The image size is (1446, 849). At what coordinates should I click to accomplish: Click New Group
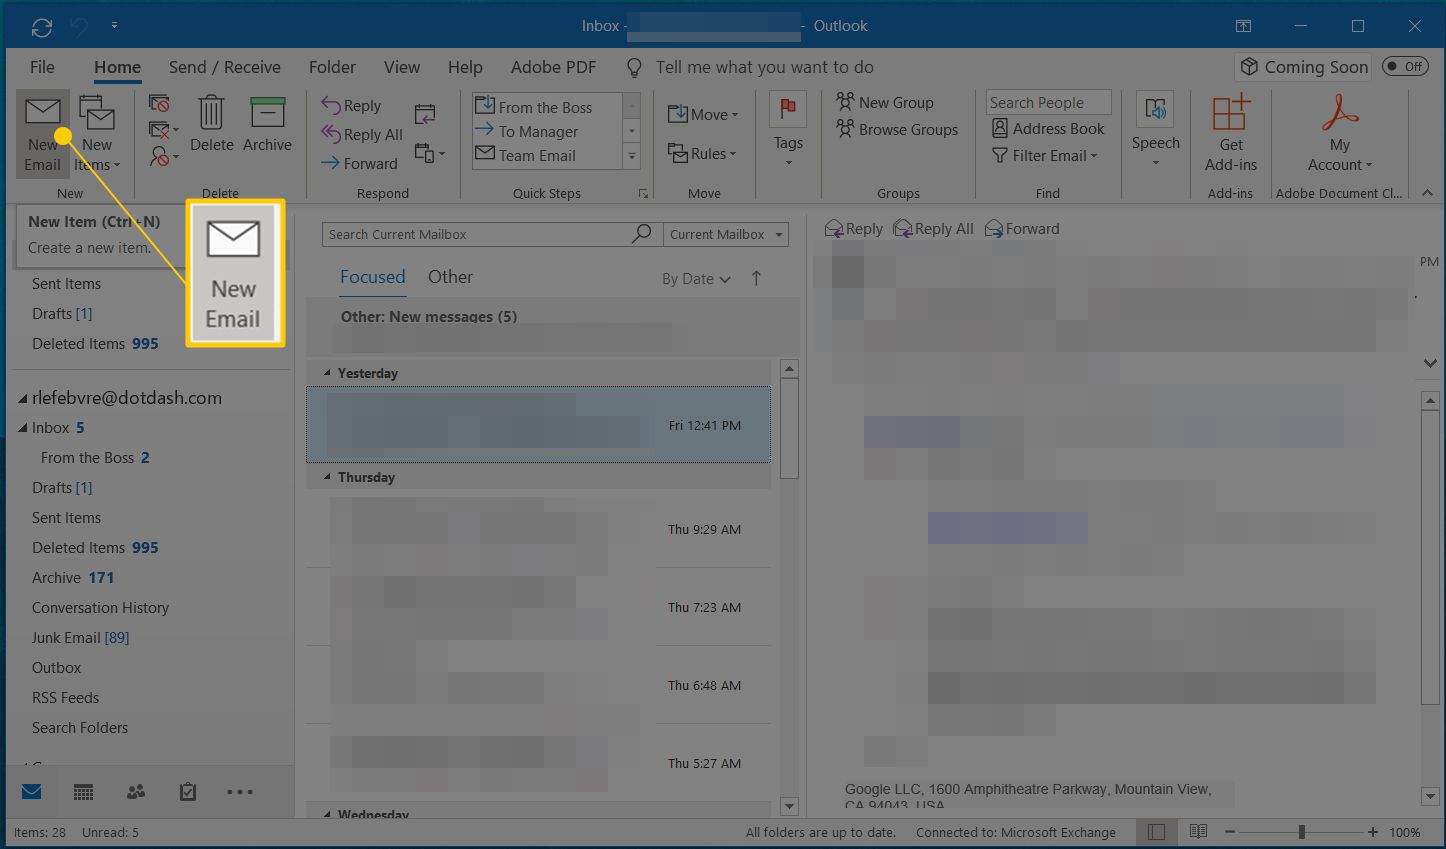pos(885,102)
